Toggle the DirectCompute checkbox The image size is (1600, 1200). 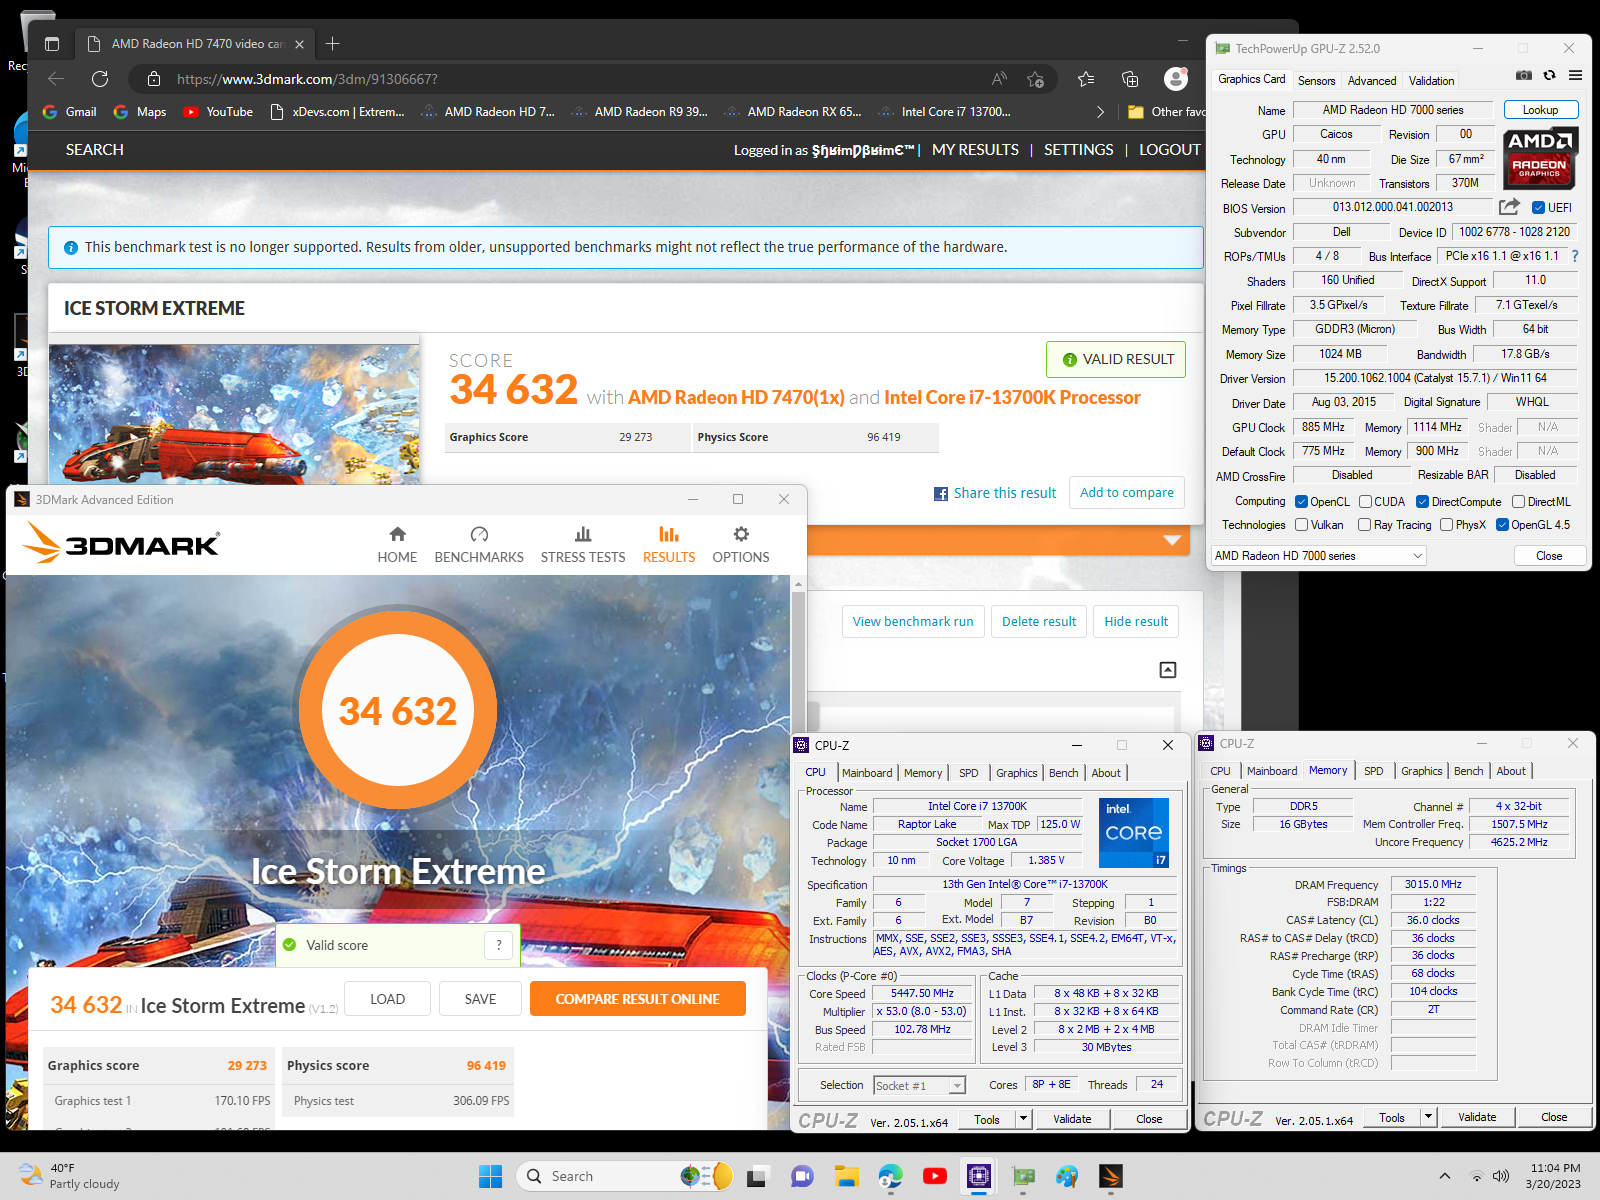click(x=1422, y=502)
